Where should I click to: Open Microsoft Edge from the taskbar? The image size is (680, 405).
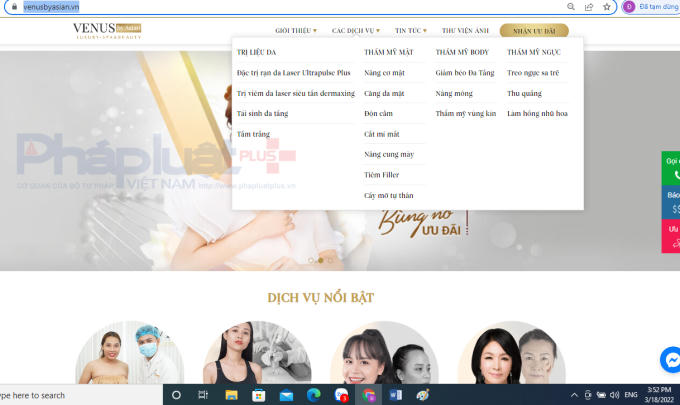[x=314, y=395]
